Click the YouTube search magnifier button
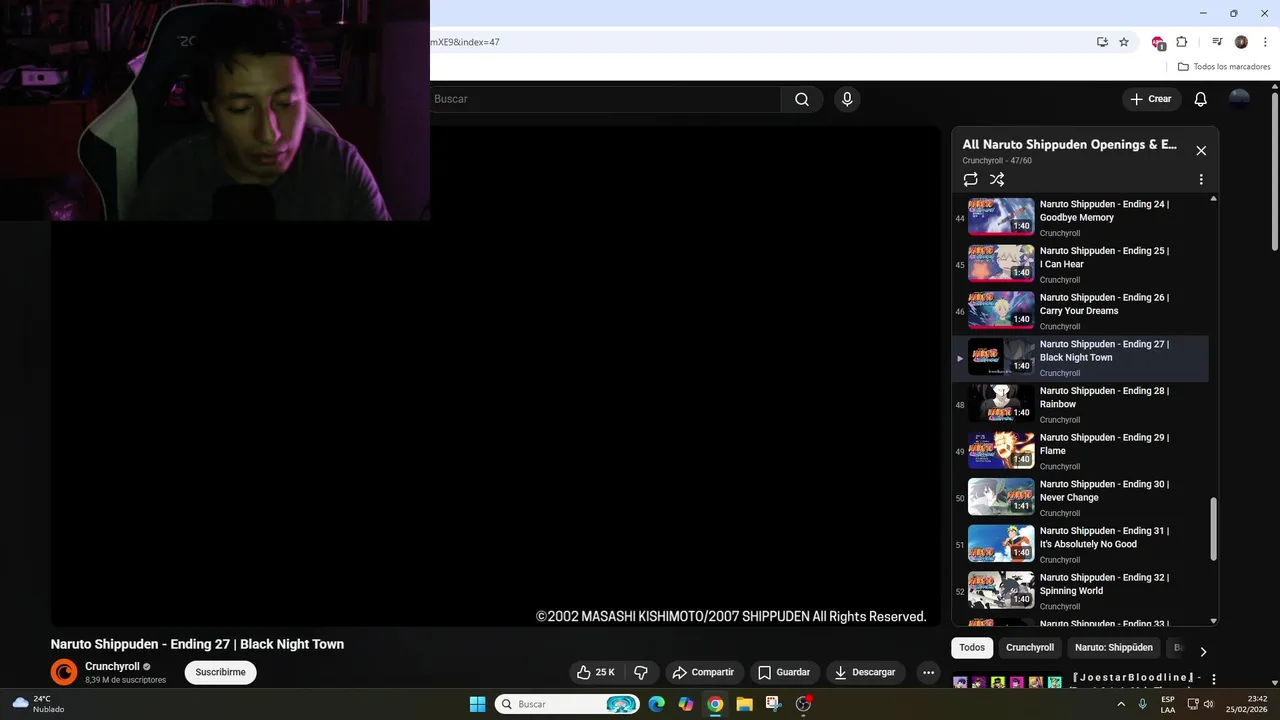 pos(802,99)
